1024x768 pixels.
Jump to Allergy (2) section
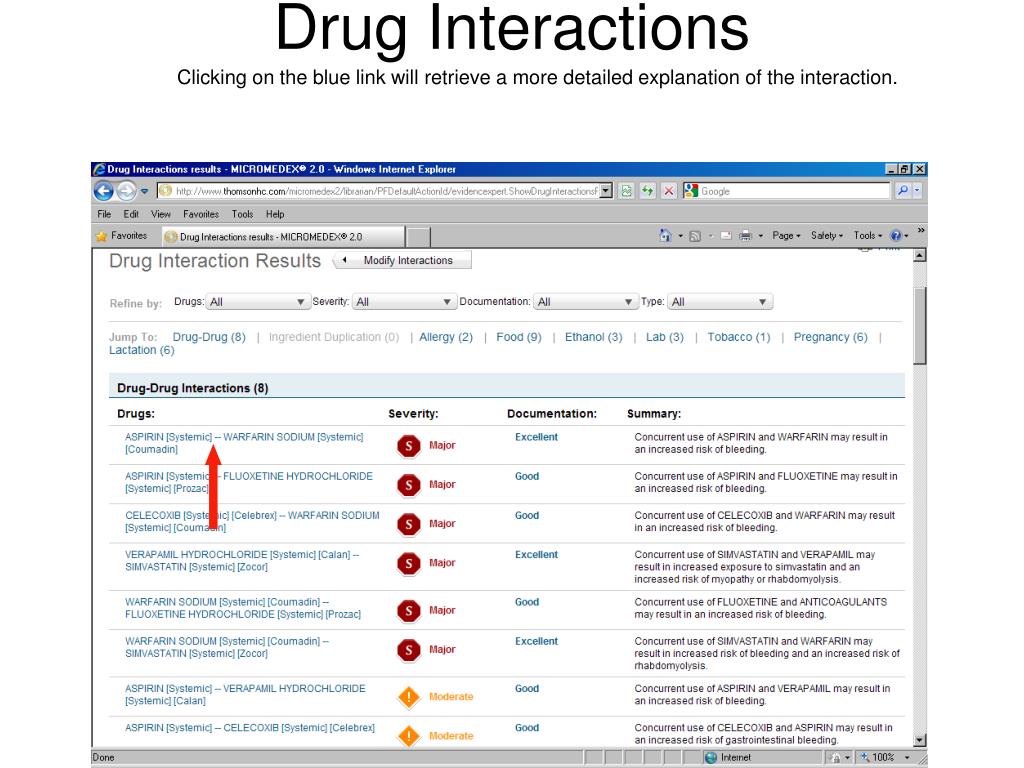click(446, 337)
